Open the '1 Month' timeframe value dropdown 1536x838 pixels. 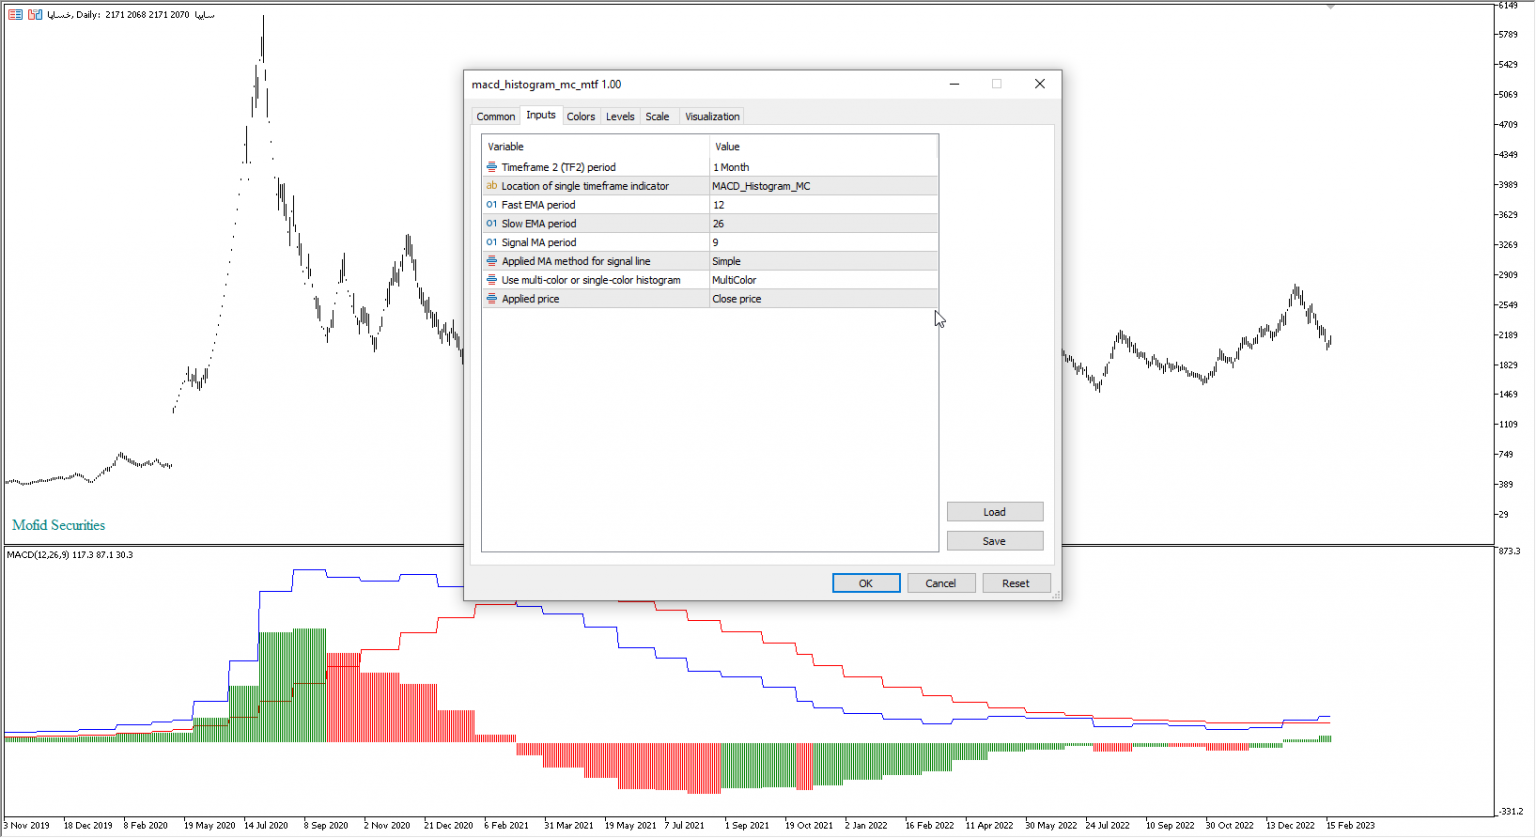click(x=820, y=167)
